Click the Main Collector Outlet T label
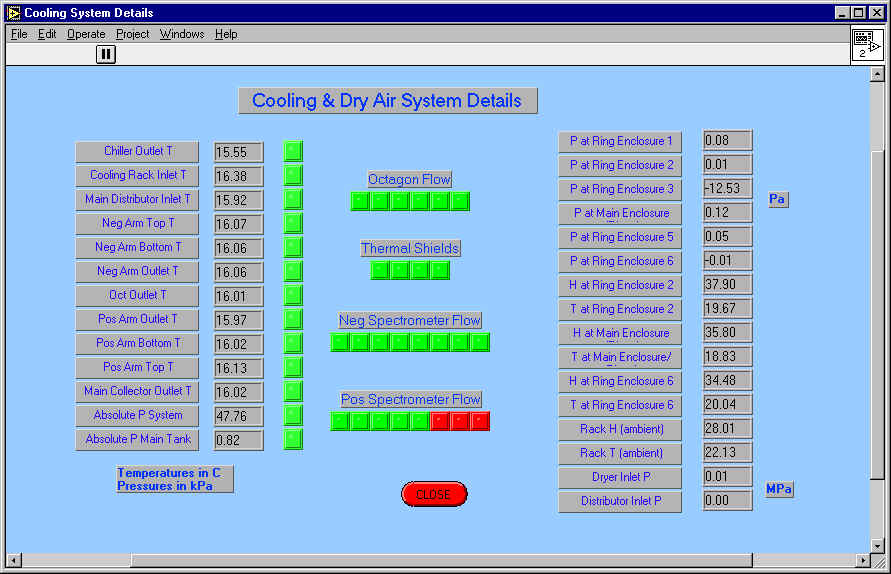891x574 pixels. pyautogui.click(x=137, y=392)
